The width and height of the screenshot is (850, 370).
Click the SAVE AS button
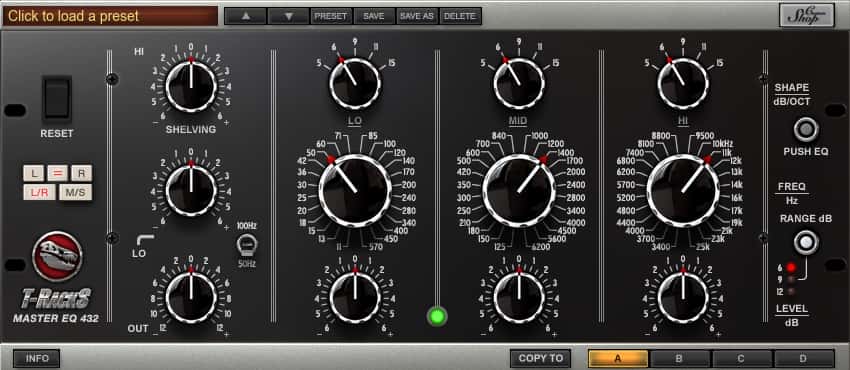(x=417, y=16)
